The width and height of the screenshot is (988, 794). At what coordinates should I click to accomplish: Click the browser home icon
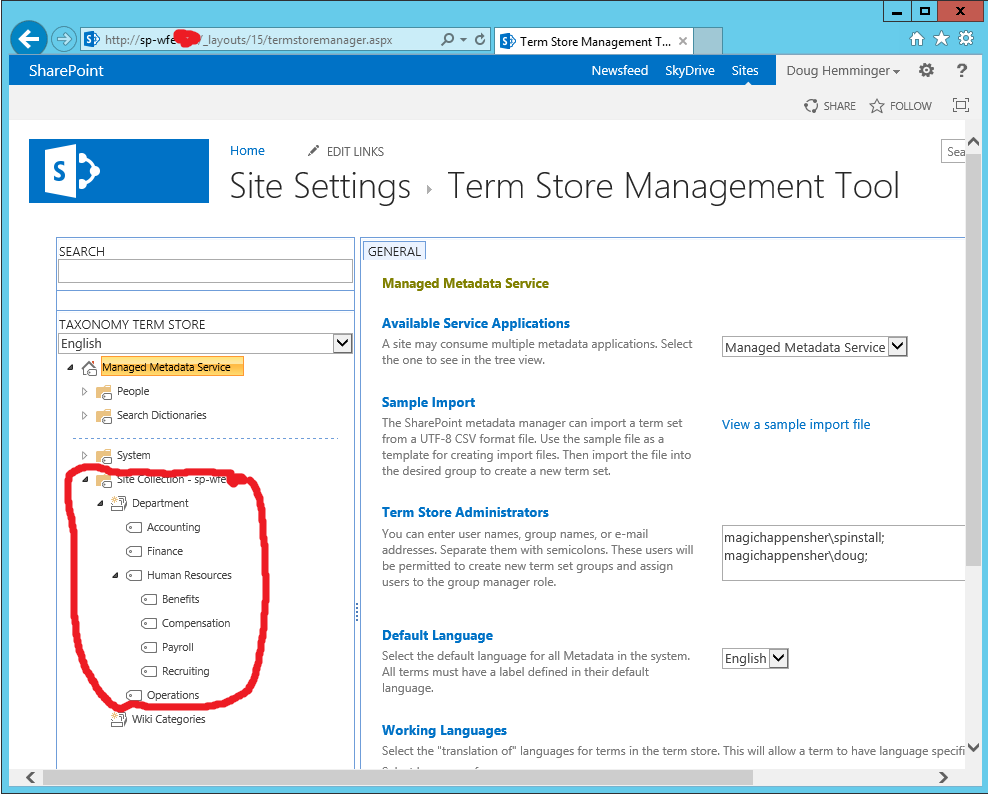[915, 37]
